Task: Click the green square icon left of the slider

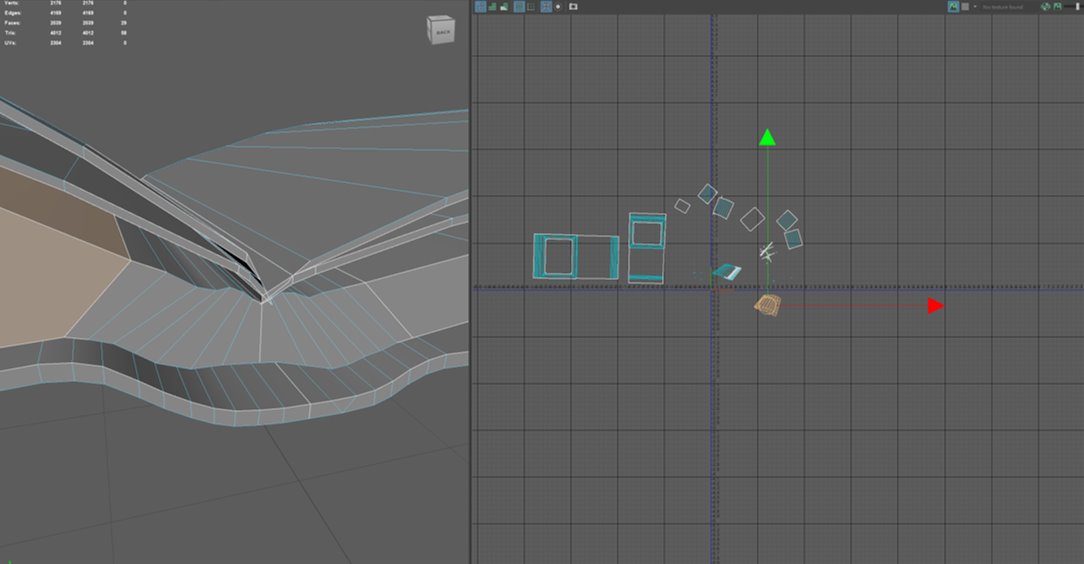Action: 1056,6
